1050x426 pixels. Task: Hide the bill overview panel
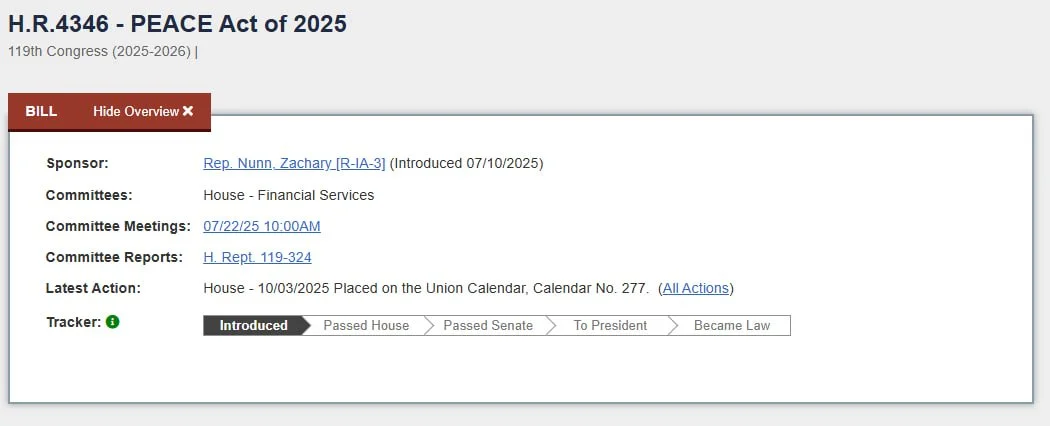pyautogui.click(x=143, y=111)
